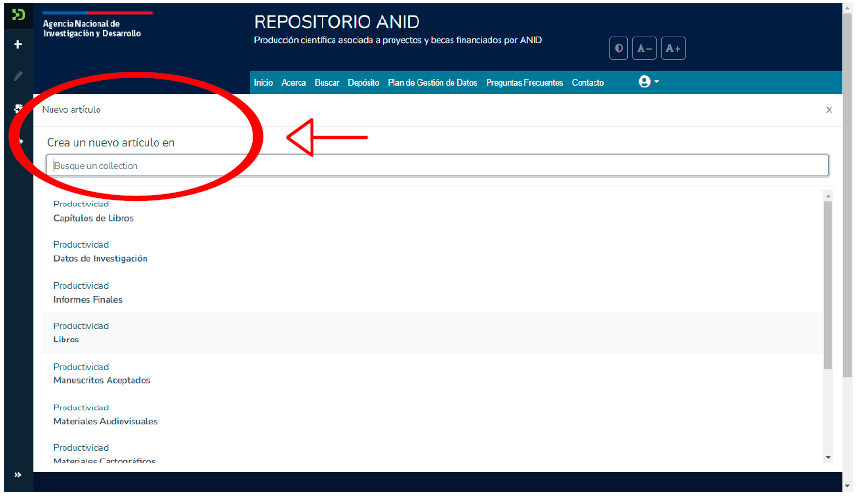The width and height of the screenshot is (857, 498).
Task: Select the Informes Finales collection
Action: coord(432,292)
